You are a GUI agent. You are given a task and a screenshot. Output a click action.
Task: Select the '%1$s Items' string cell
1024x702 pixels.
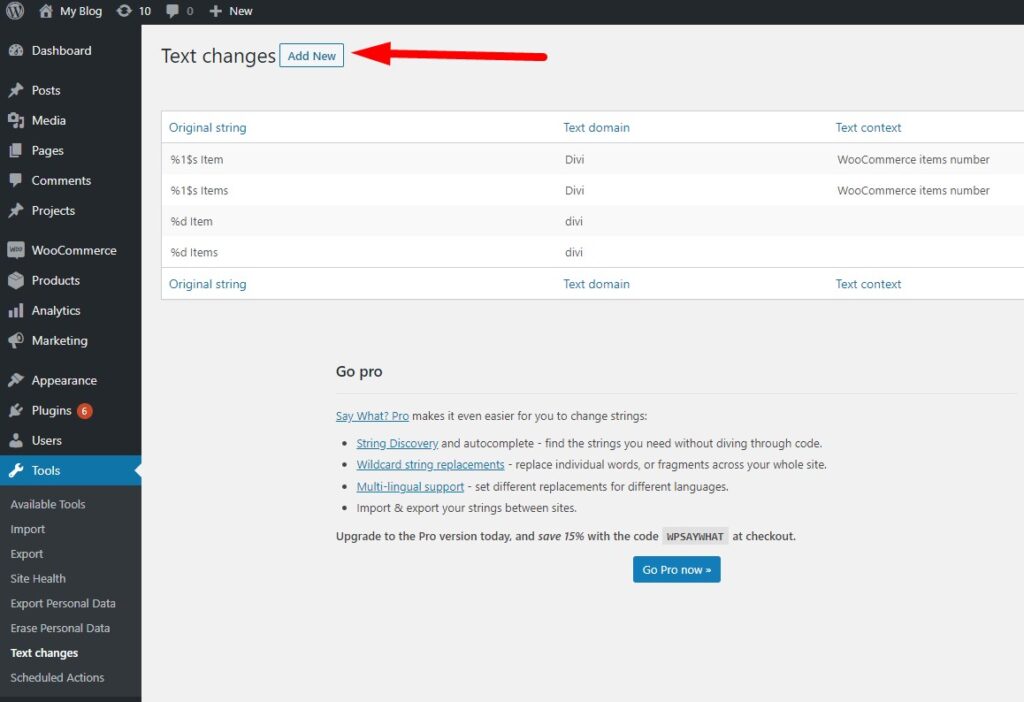(199, 191)
